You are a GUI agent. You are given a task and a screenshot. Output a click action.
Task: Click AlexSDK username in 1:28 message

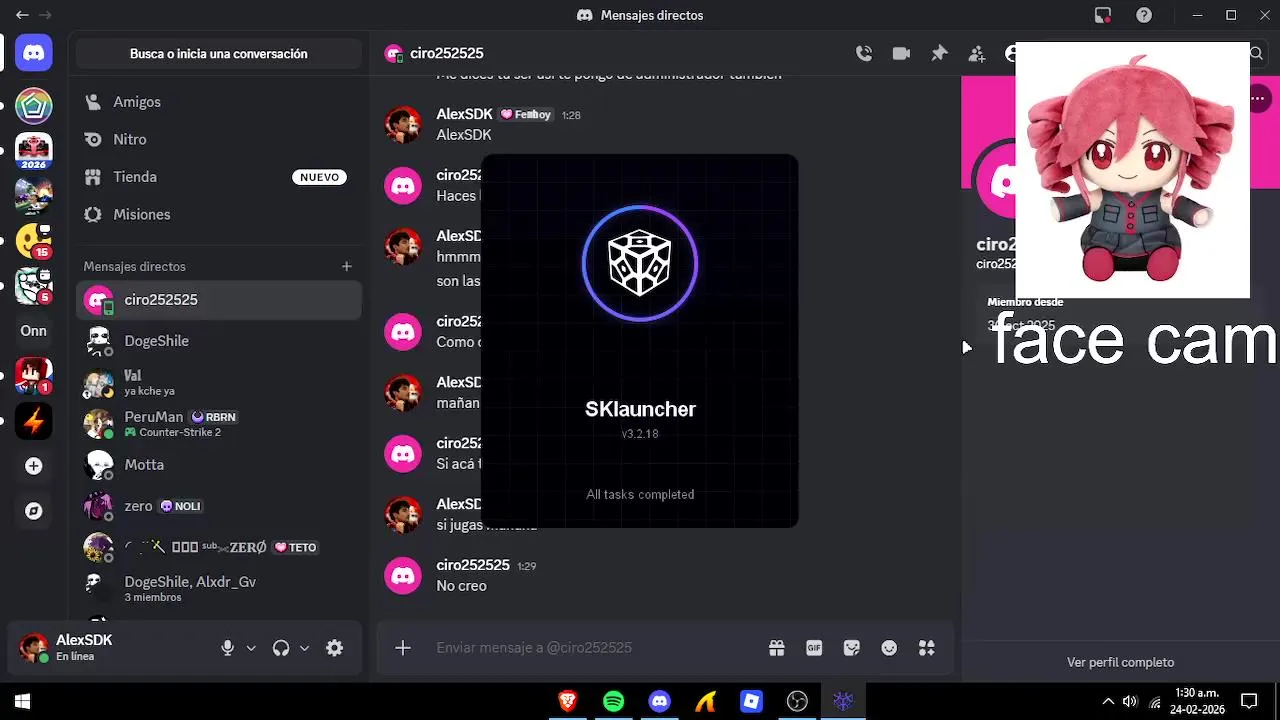click(x=464, y=114)
